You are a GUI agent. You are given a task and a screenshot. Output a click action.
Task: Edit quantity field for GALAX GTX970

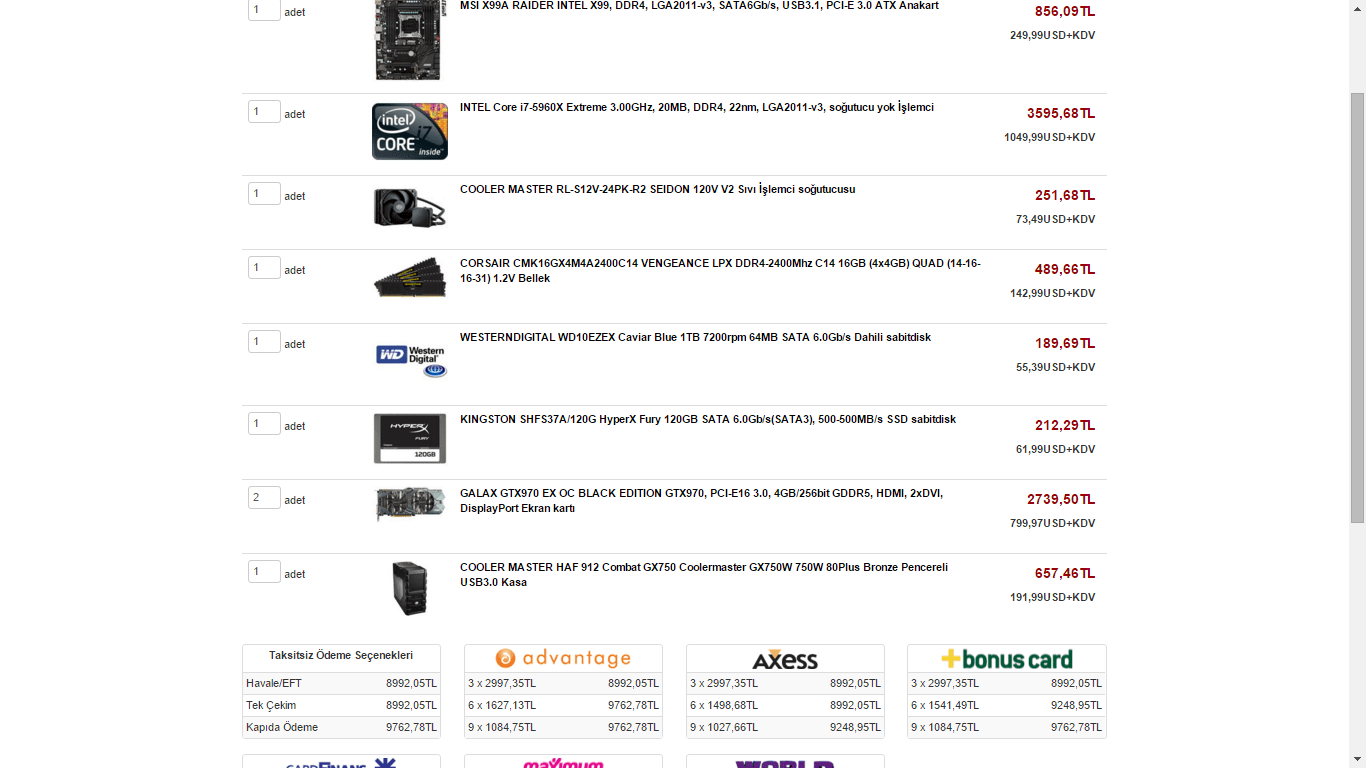point(264,497)
